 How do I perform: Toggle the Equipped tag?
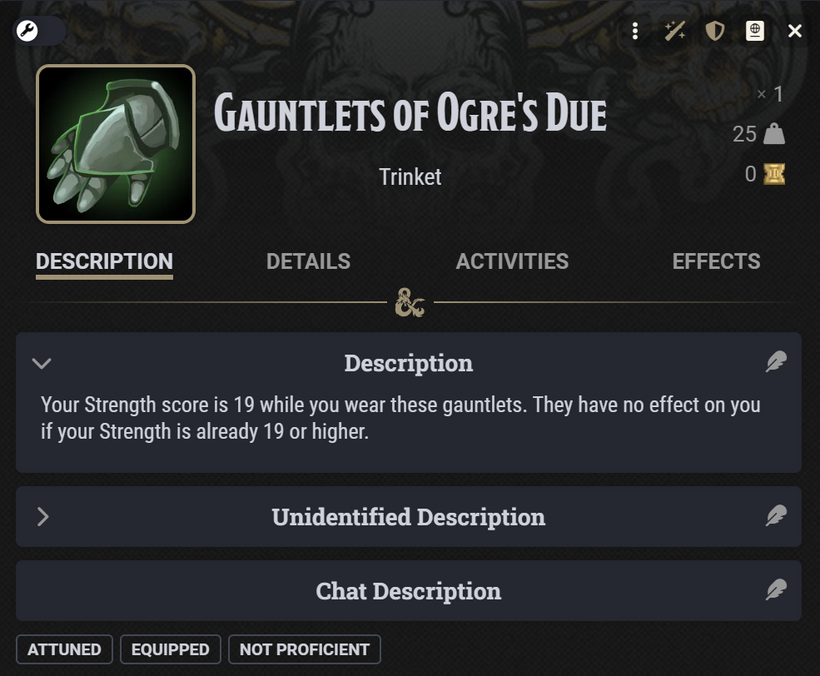pos(170,649)
